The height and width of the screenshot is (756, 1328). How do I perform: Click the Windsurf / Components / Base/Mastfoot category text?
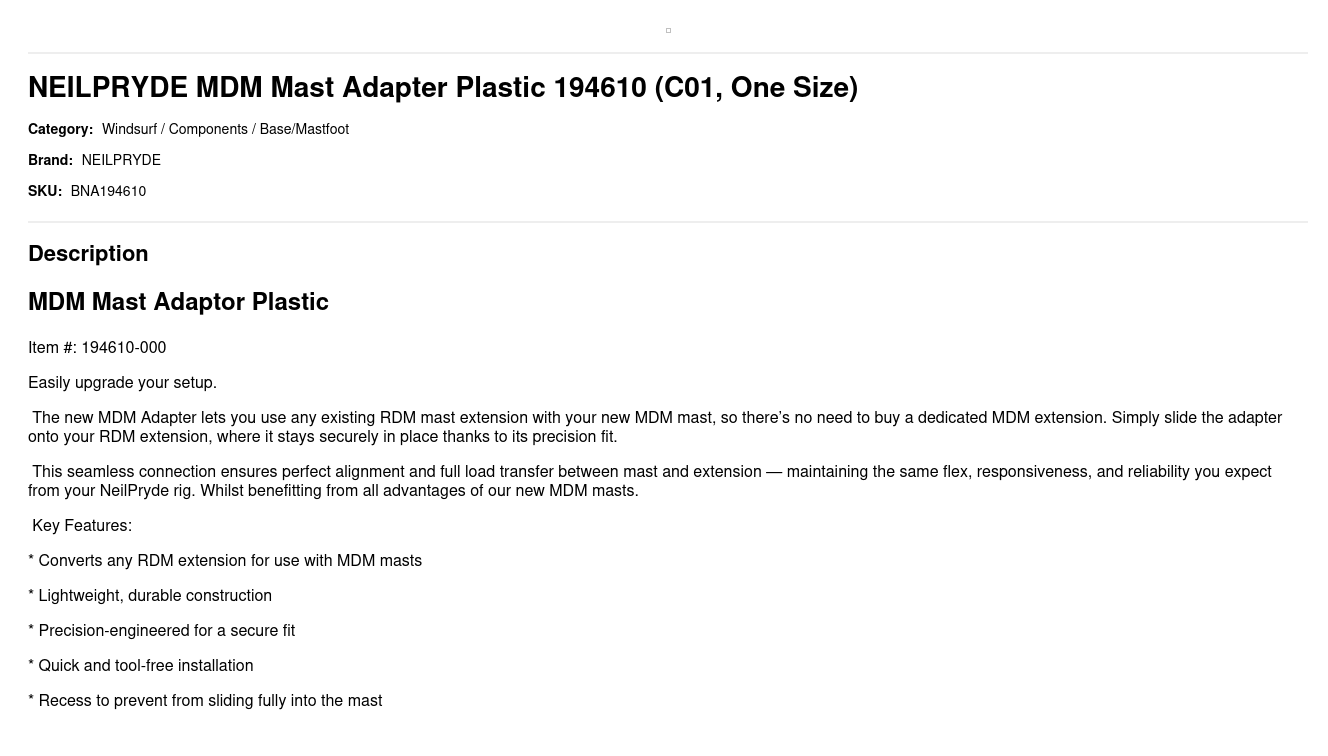(225, 129)
